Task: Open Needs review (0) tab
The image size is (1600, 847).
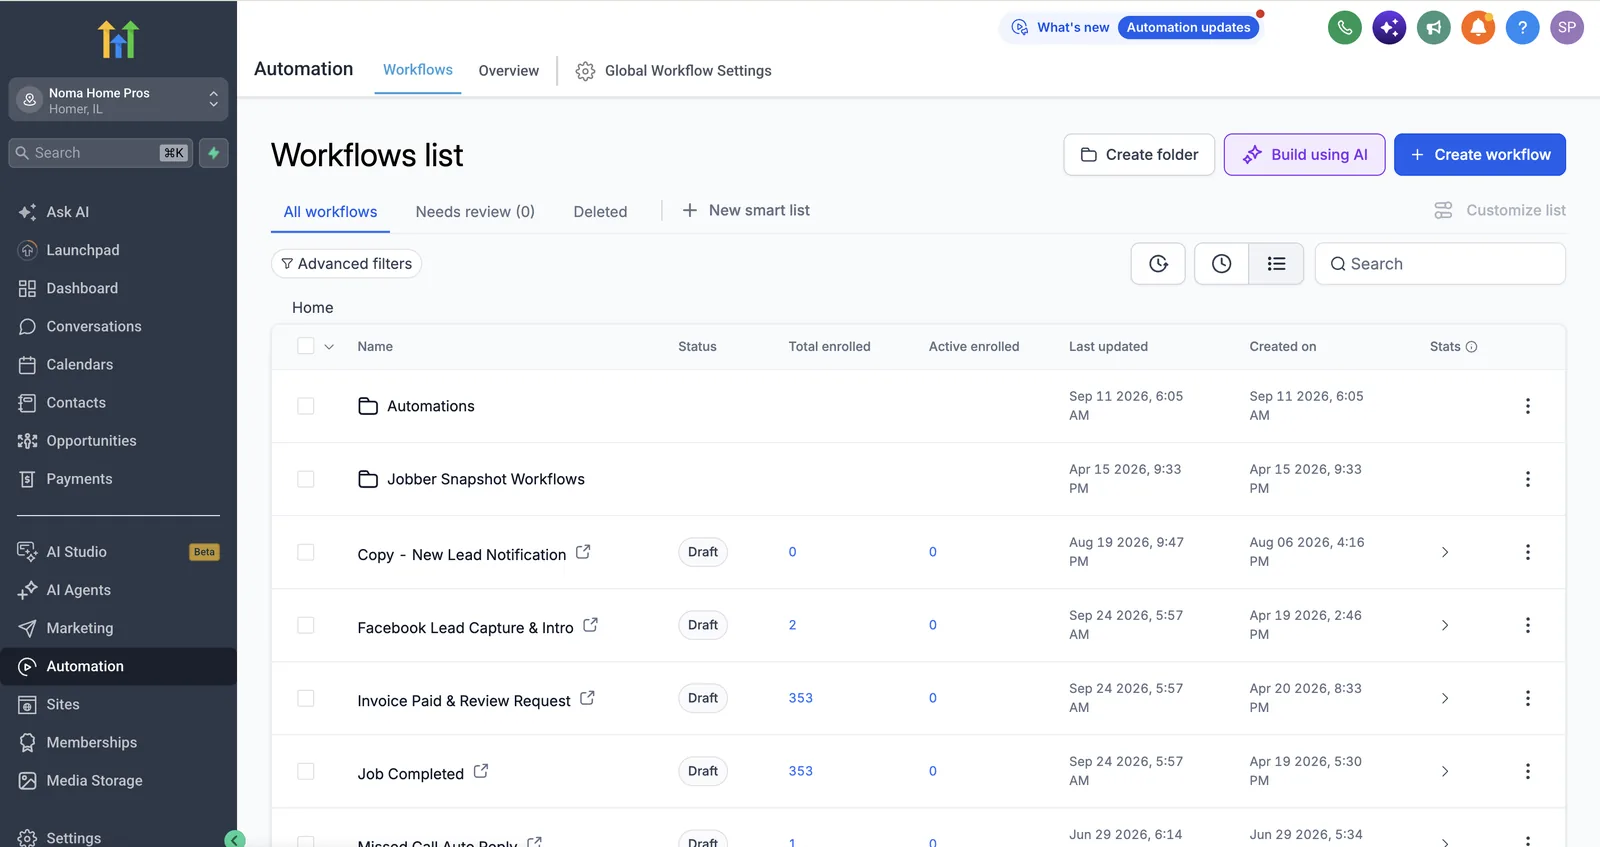Action: 475,212
